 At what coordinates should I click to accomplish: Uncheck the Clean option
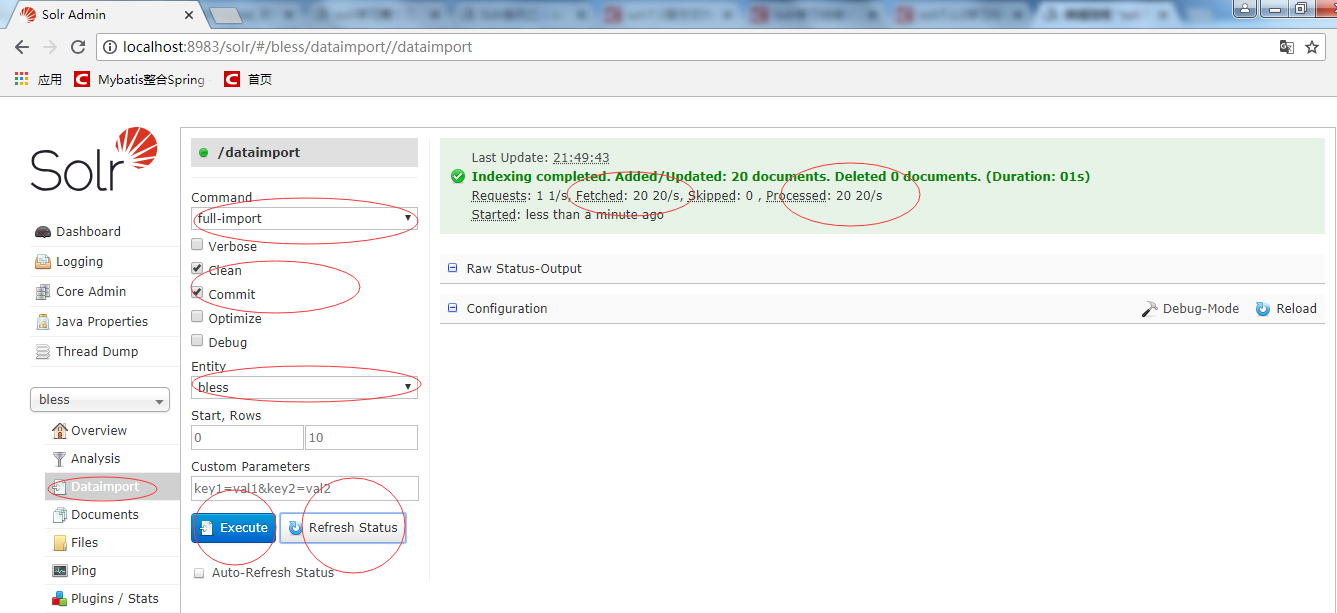197,269
